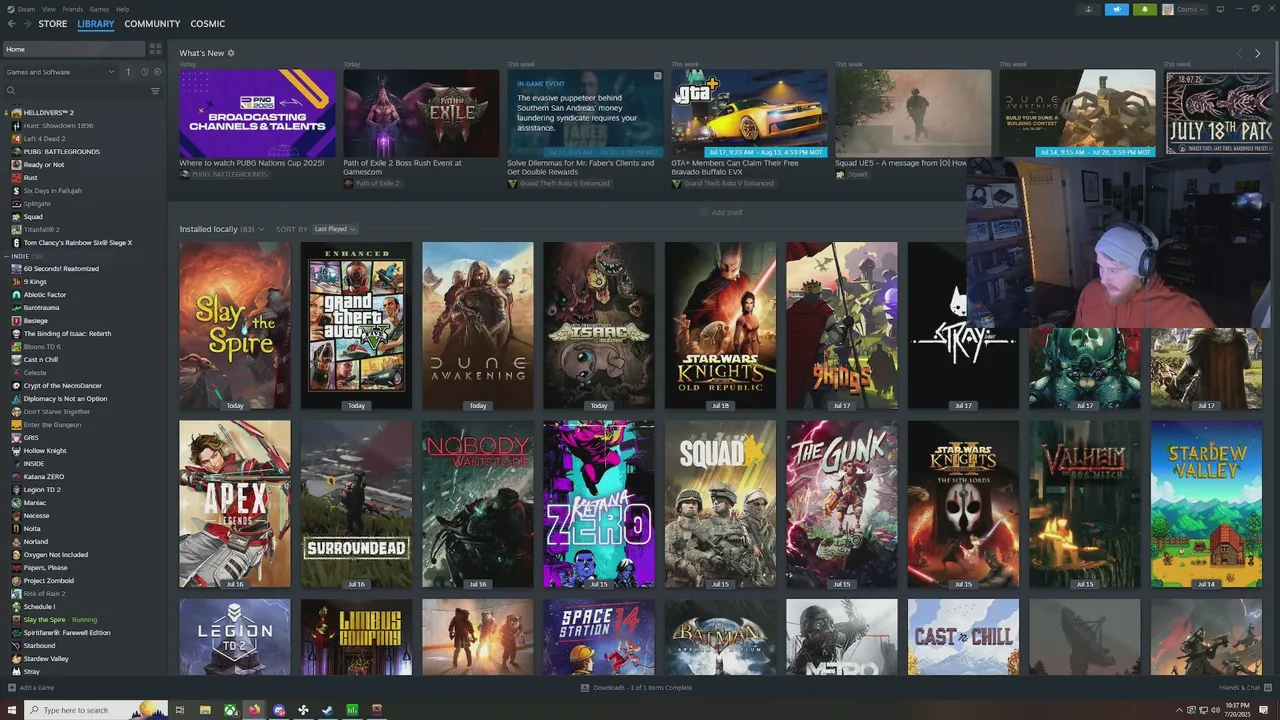Switch to collections grid view icon
The width and height of the screenshot is (1280, 720).
155,49
